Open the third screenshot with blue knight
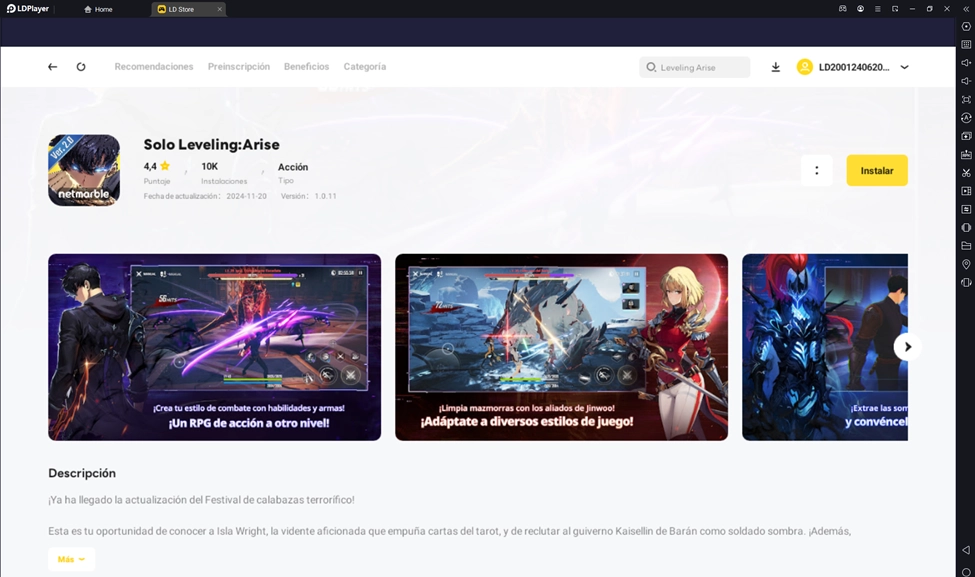The width and height of the screenshot is (975, 577). click(825, 347)
